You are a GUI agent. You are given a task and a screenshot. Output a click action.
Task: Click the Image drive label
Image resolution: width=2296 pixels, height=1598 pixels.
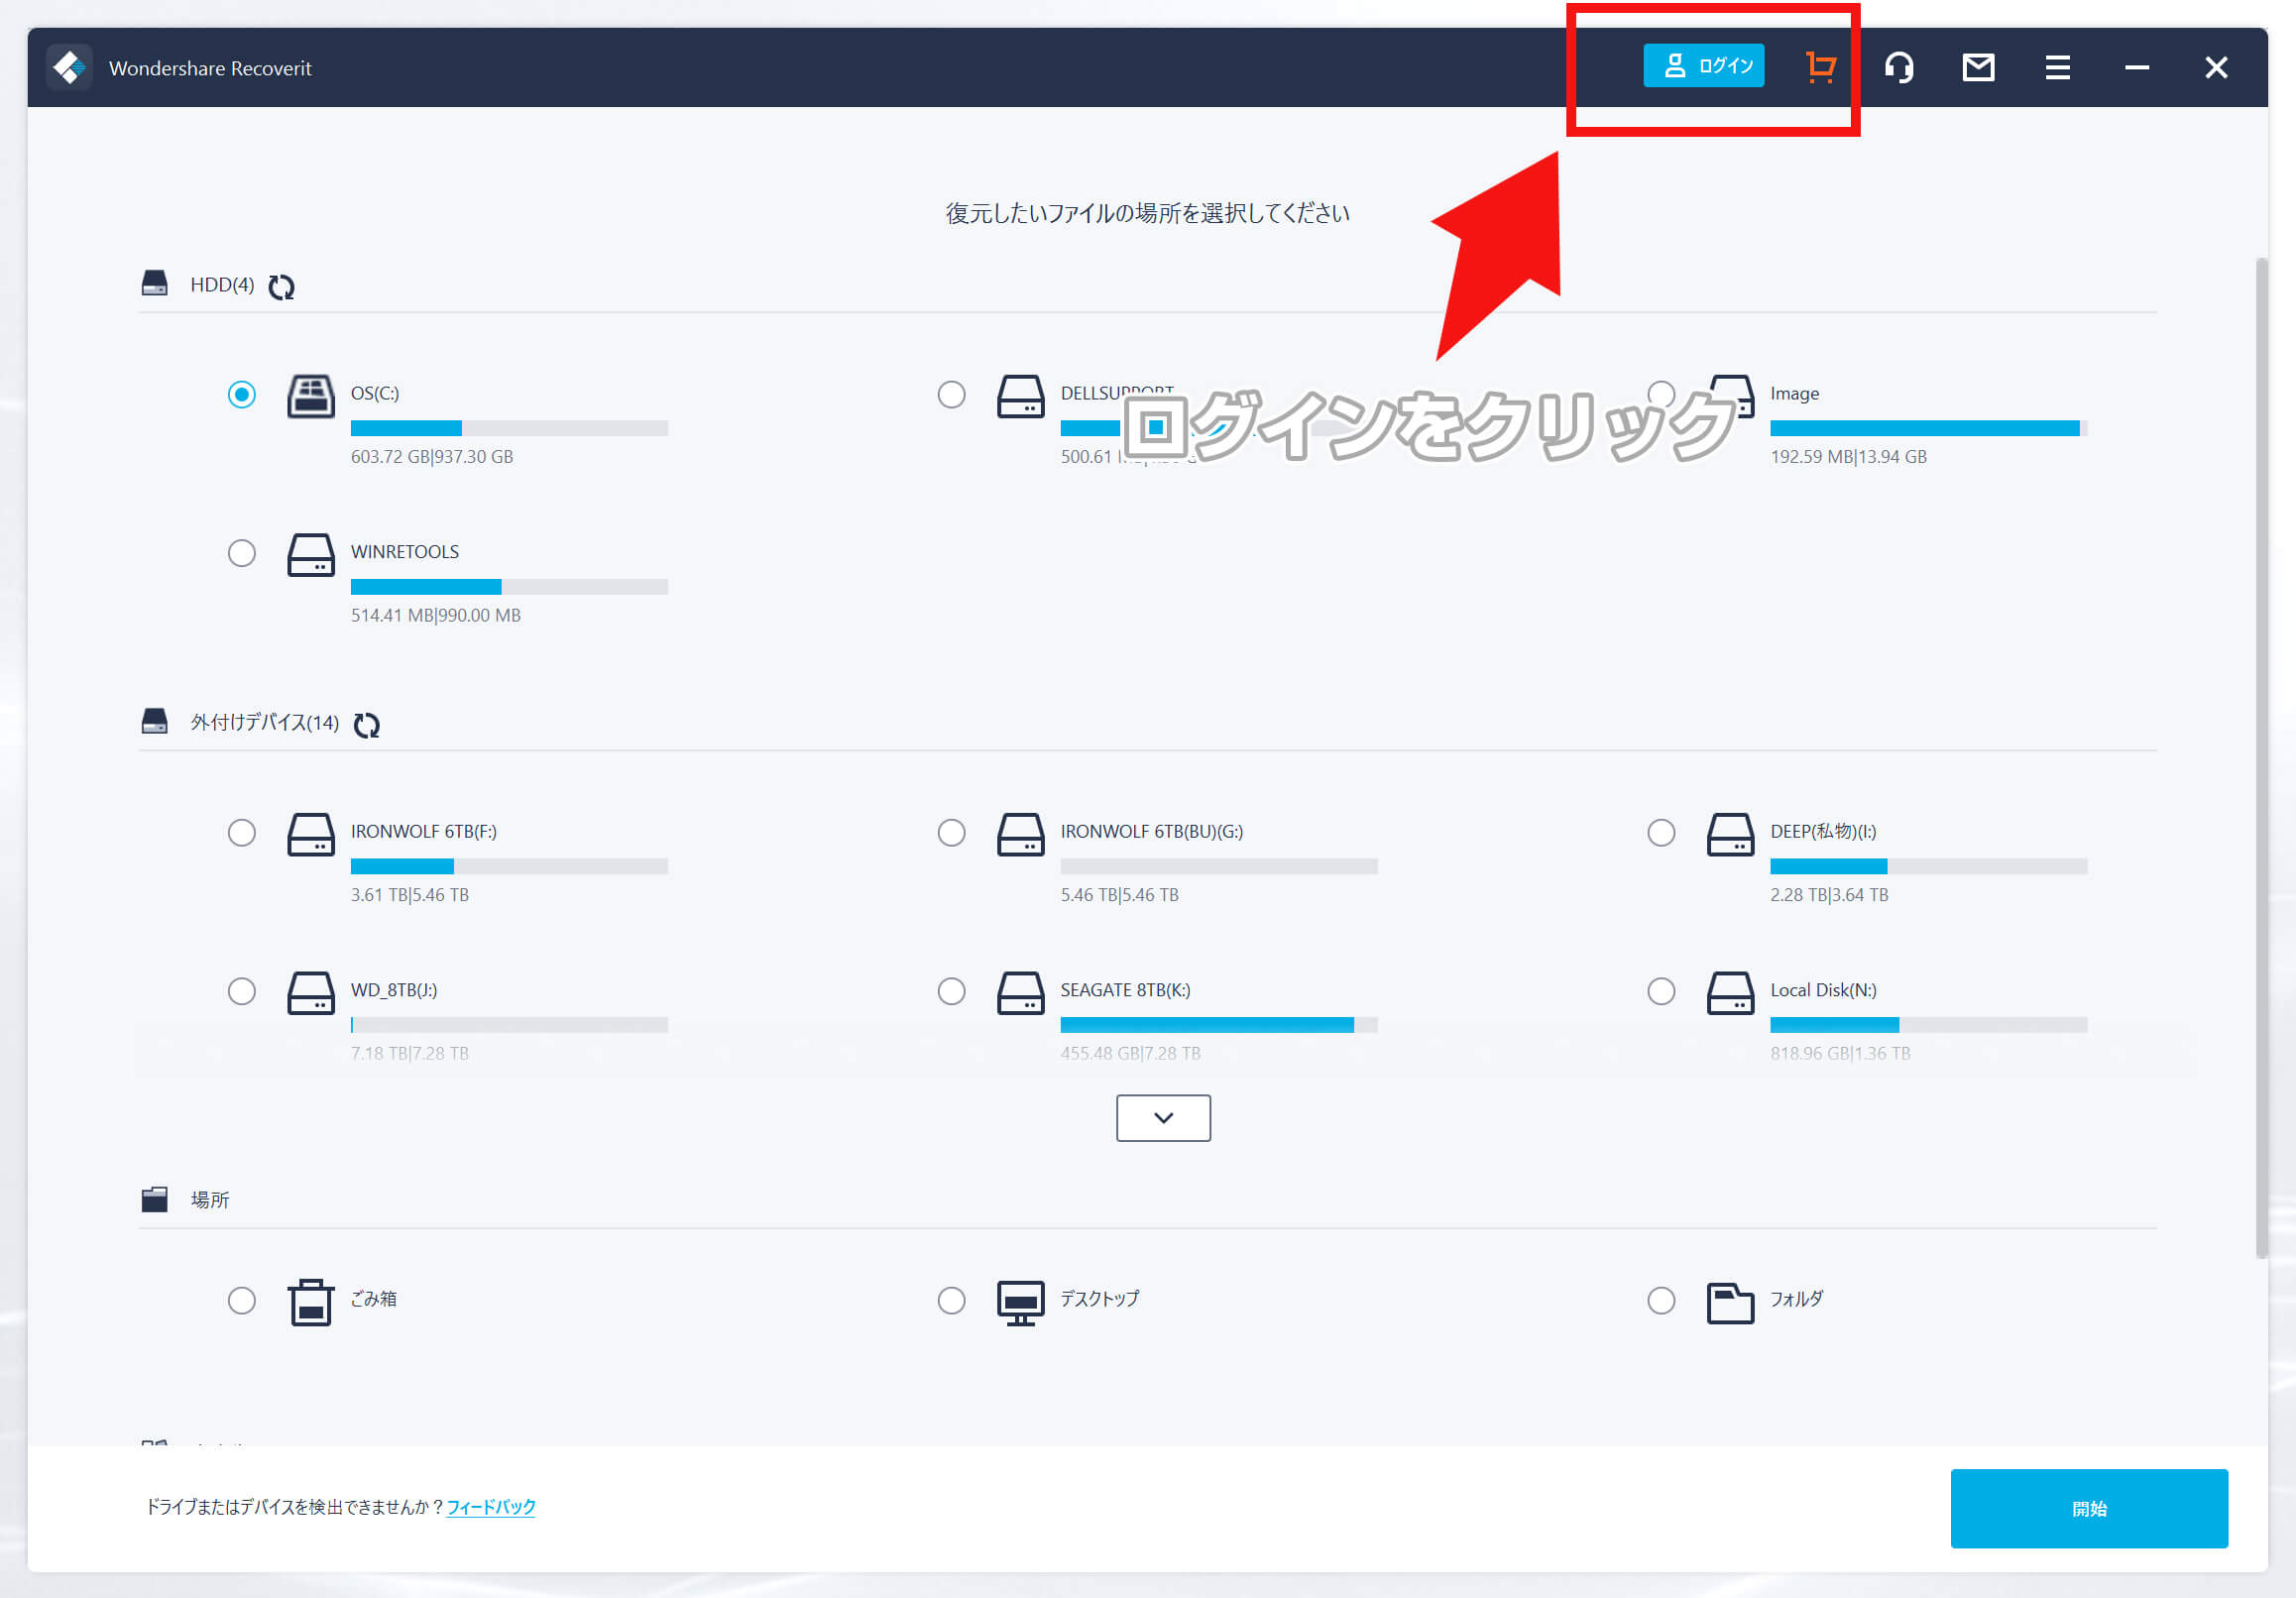(1795, 394)
